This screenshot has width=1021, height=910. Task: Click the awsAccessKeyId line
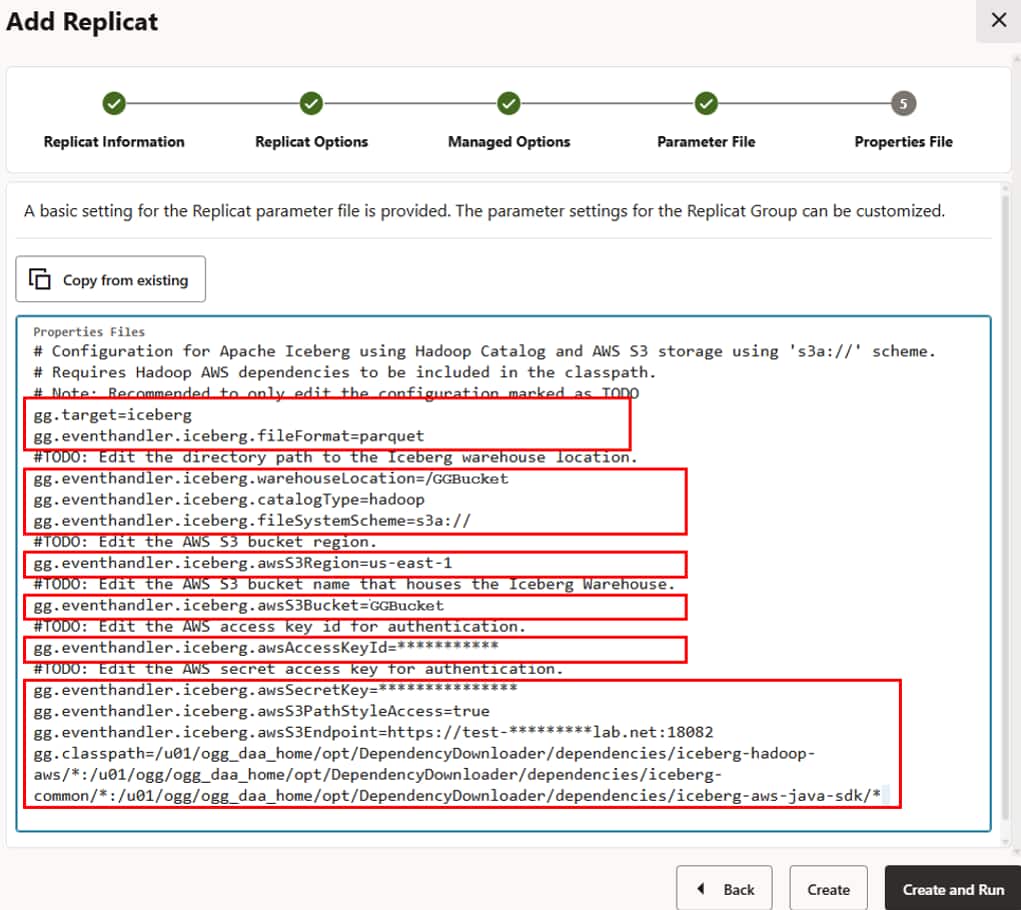pos(266,648)
